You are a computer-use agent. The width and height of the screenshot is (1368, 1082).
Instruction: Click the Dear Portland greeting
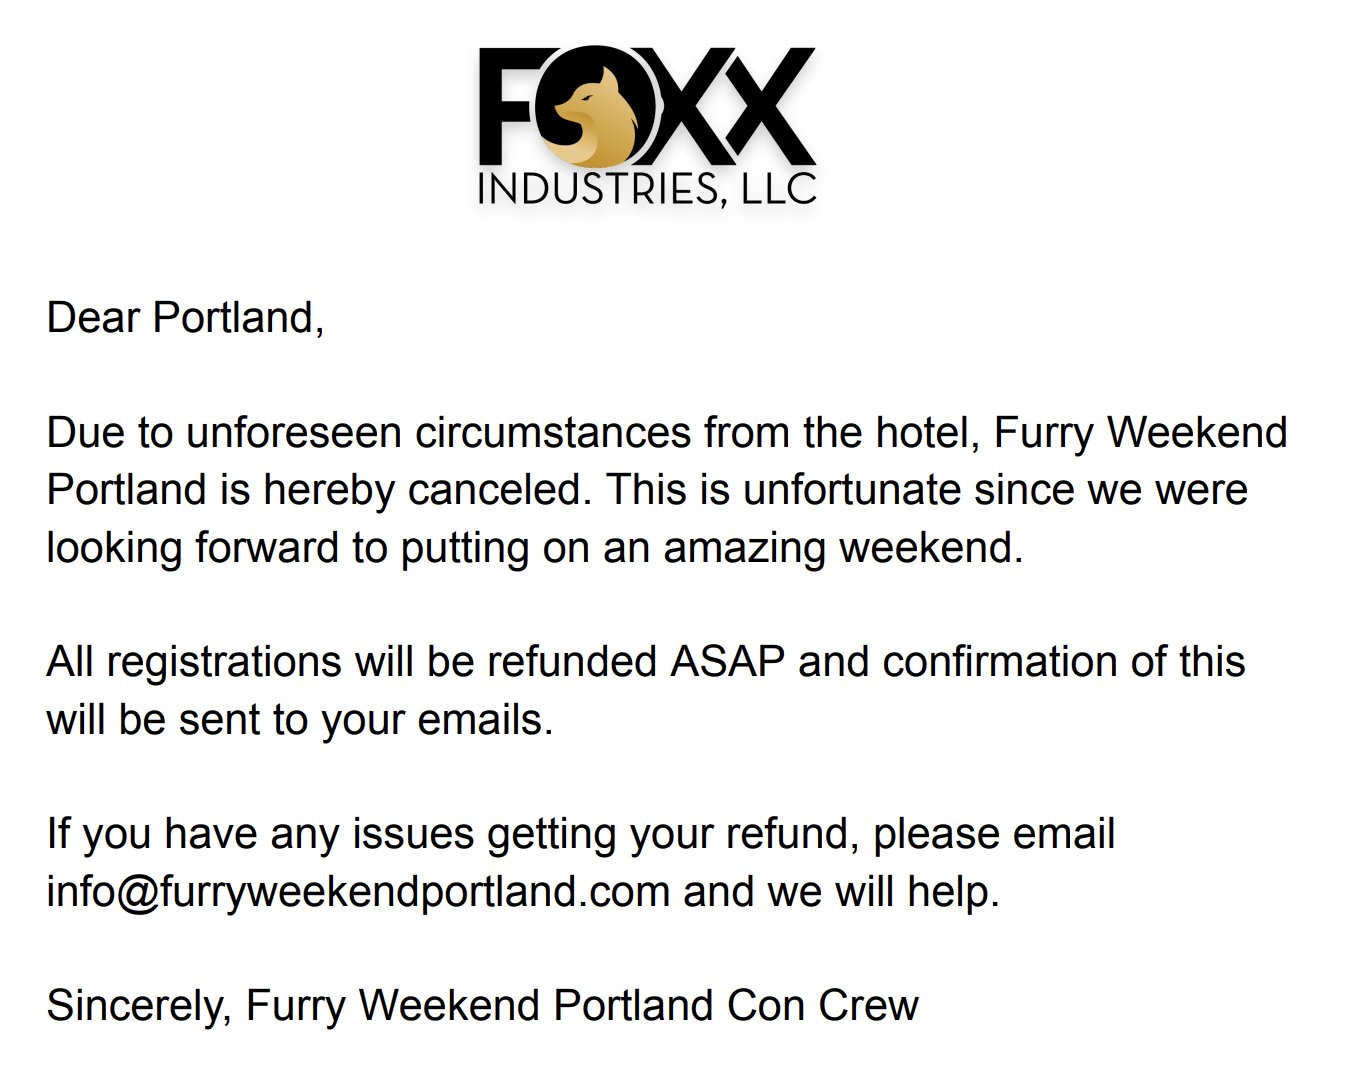coord(185,318)
